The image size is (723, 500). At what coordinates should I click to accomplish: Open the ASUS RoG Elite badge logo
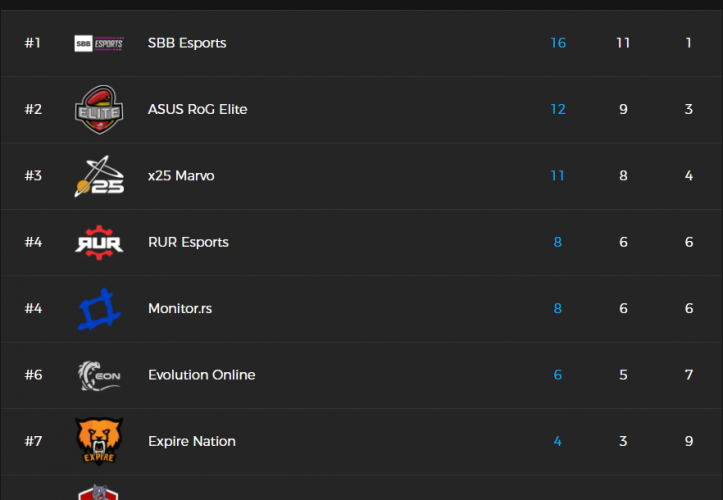(99, 109)
